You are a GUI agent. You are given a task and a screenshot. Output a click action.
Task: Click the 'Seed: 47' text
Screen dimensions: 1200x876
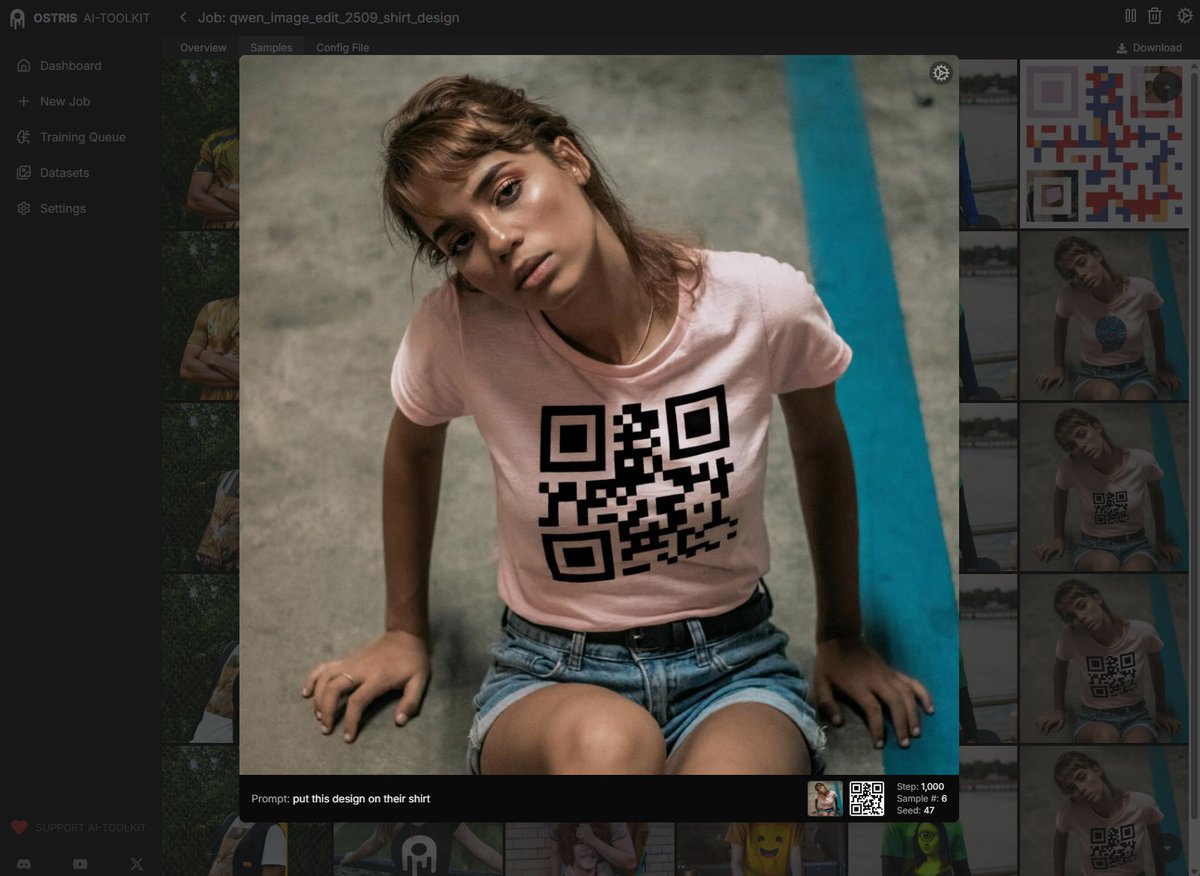point(915,811)
